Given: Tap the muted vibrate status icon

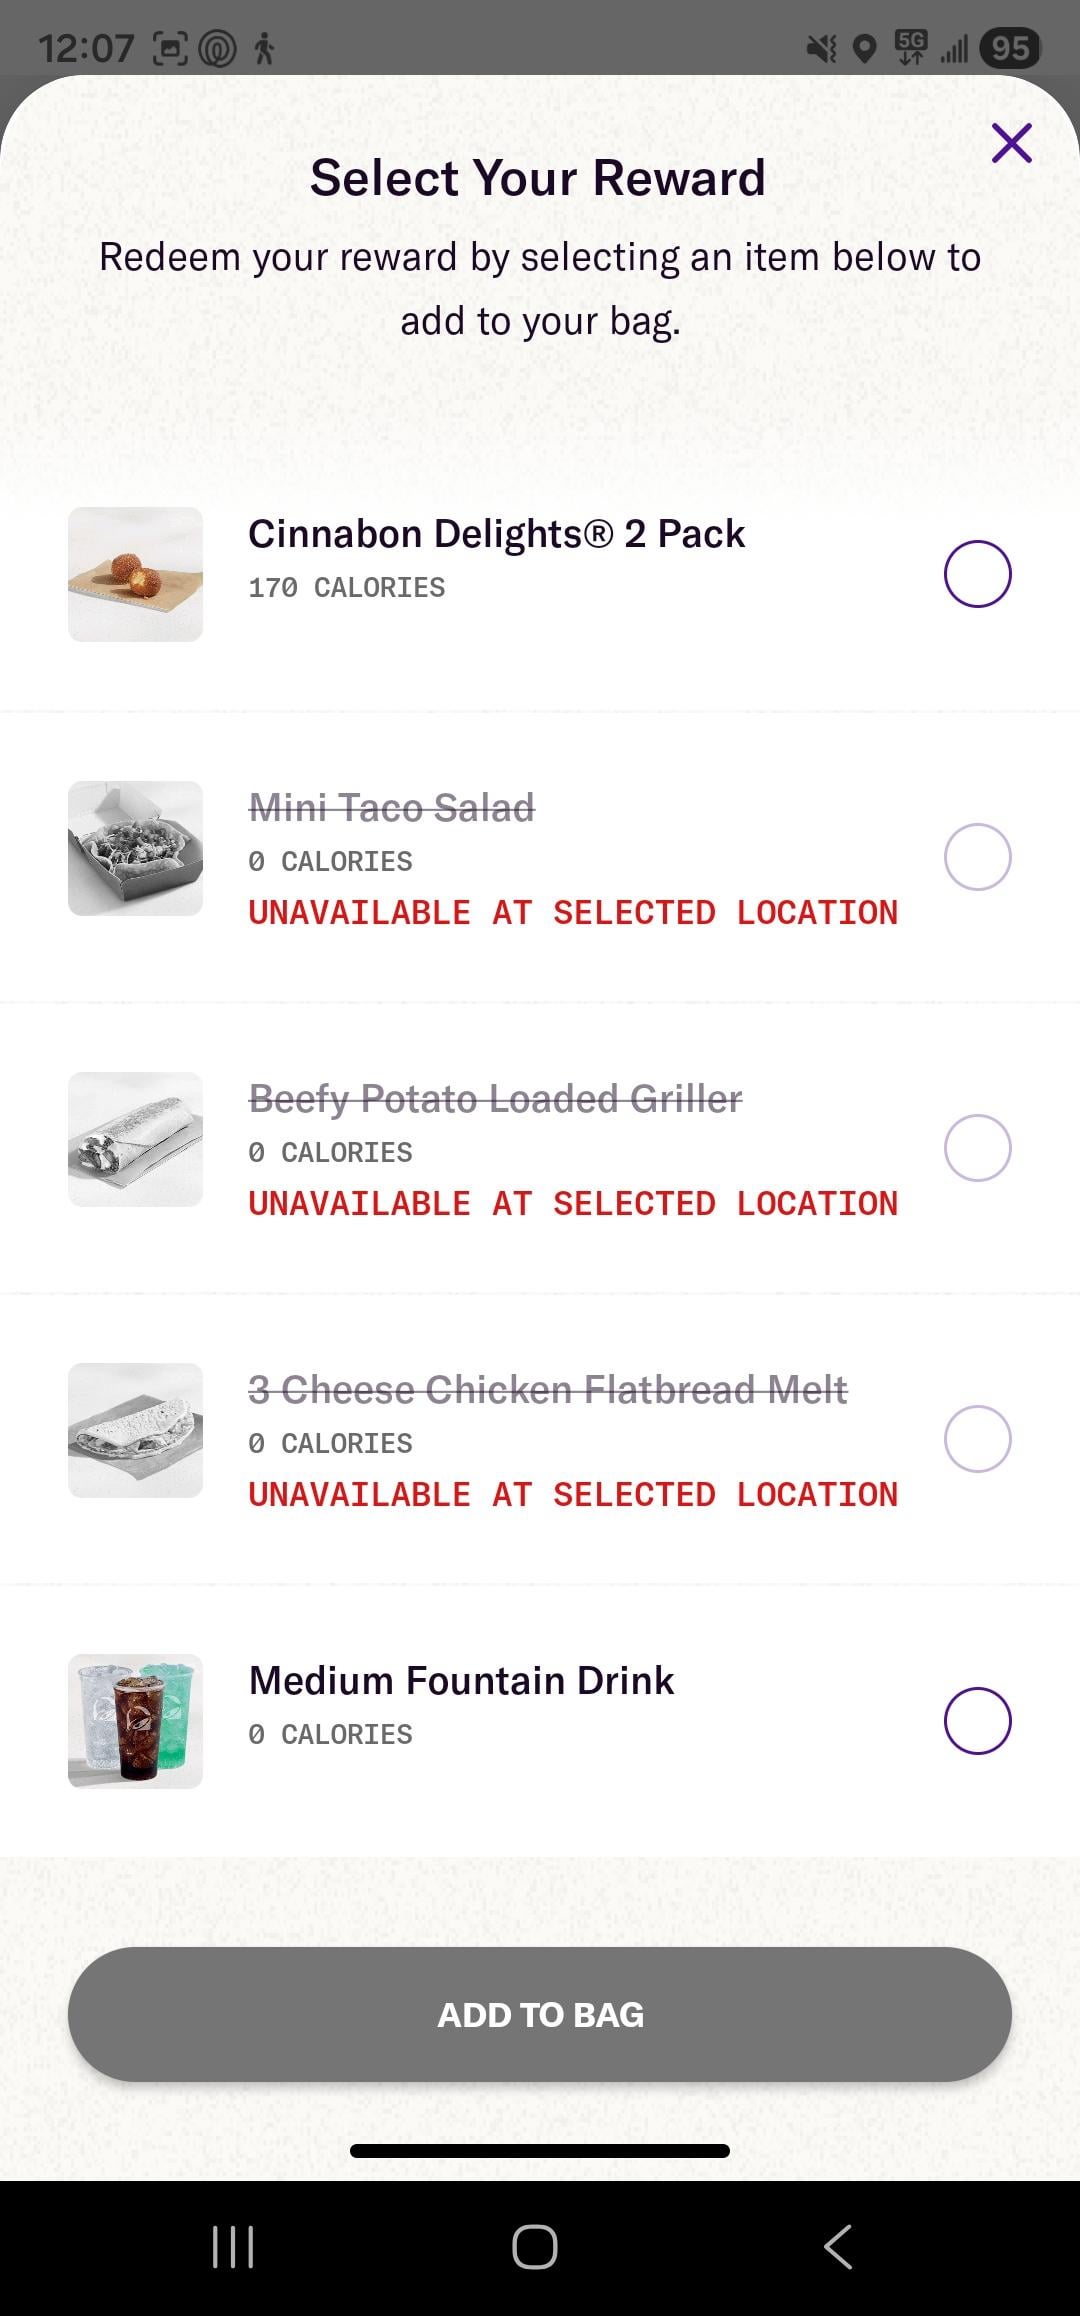Looking at the screenshot, I should coord(822,48).
